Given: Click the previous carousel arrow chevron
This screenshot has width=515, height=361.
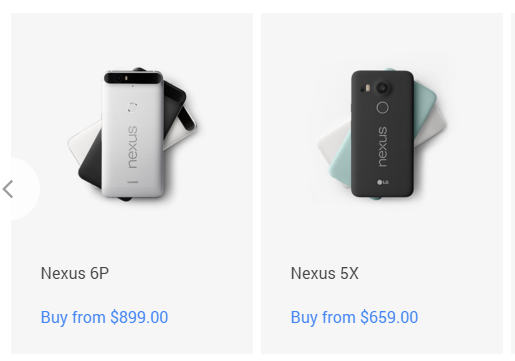Looking at the screenshot, I should click(8, 189).
